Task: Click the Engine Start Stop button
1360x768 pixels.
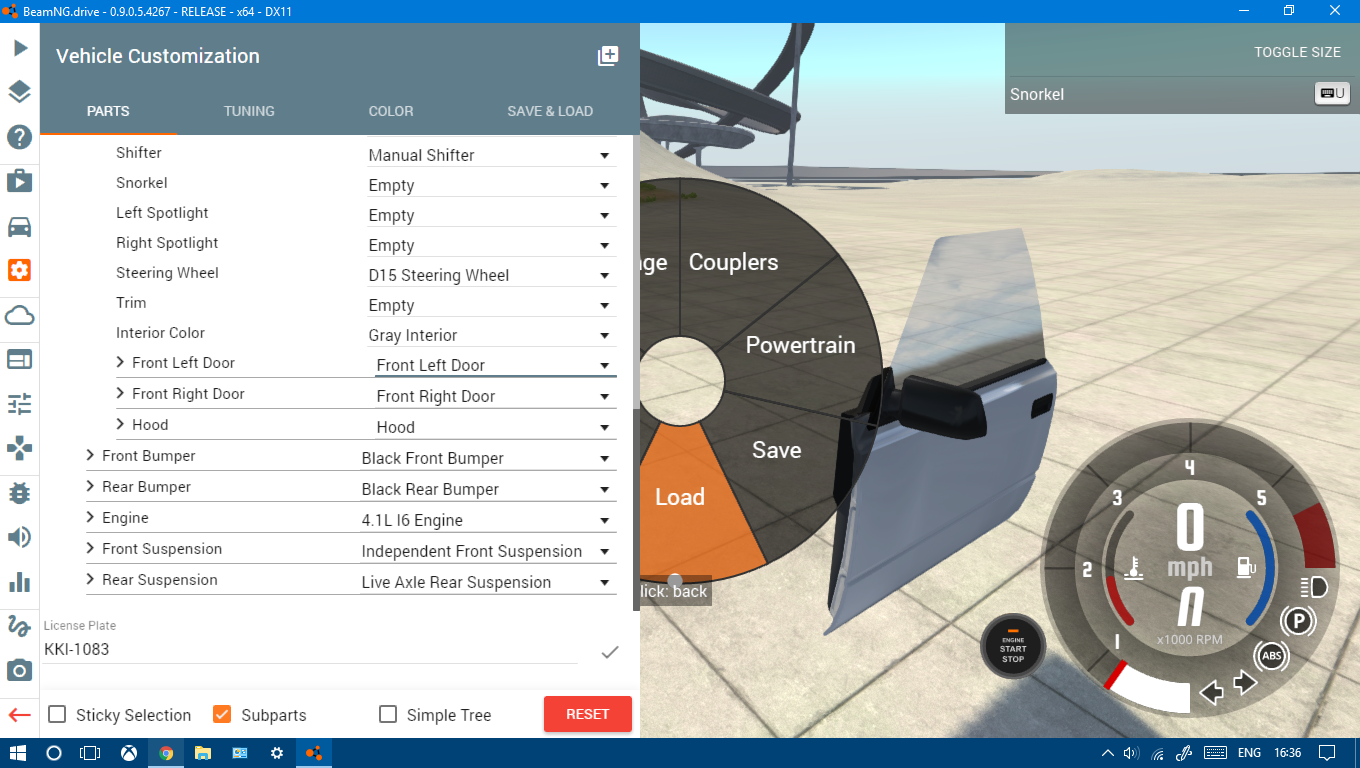Action: coord(1013,646)
